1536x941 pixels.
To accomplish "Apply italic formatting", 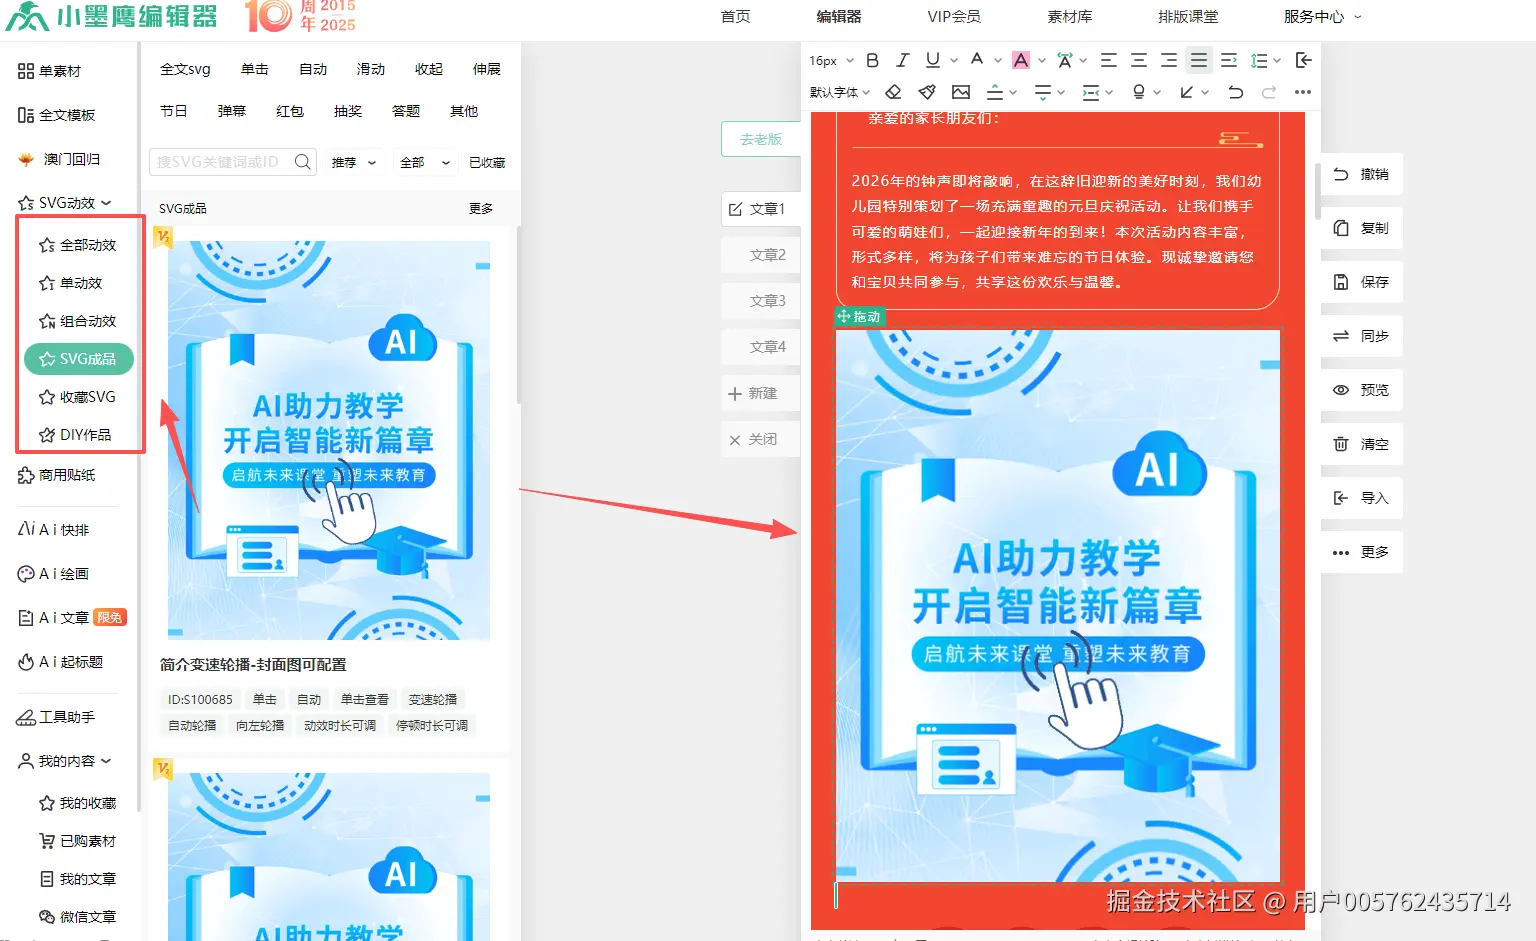I will (x=902, y=60).
